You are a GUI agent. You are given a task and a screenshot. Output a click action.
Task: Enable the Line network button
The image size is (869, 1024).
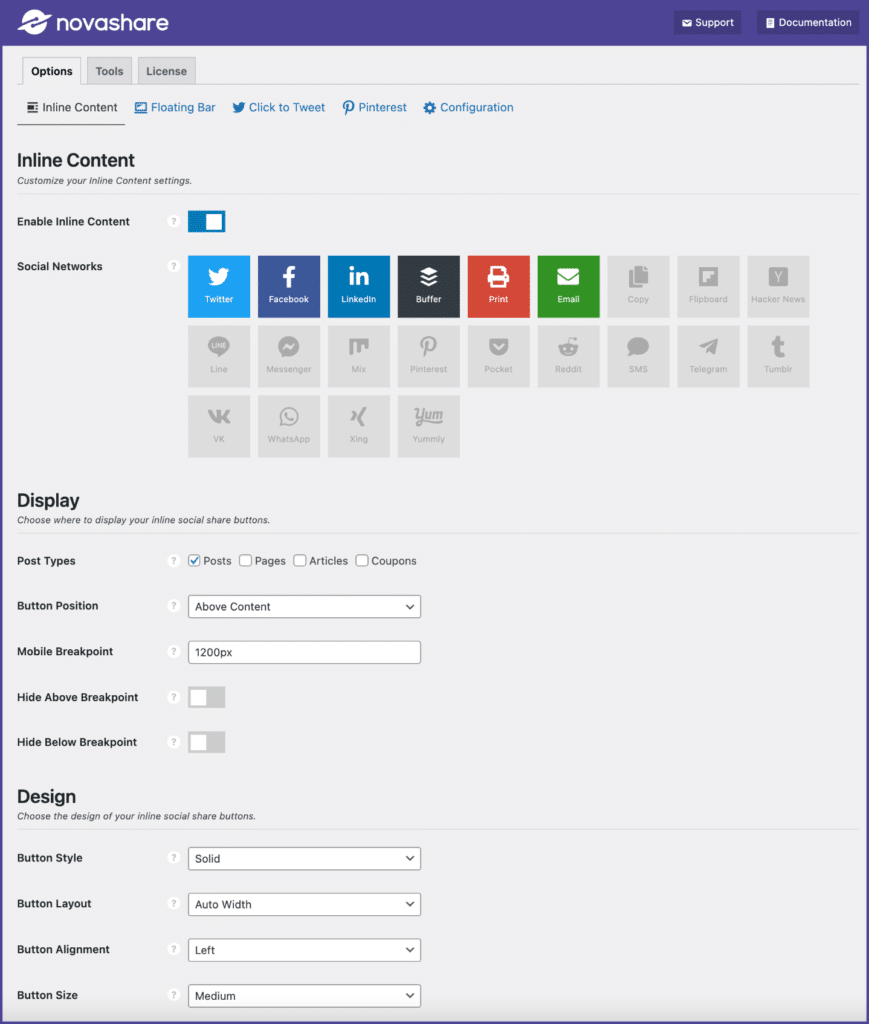(219, 357)
